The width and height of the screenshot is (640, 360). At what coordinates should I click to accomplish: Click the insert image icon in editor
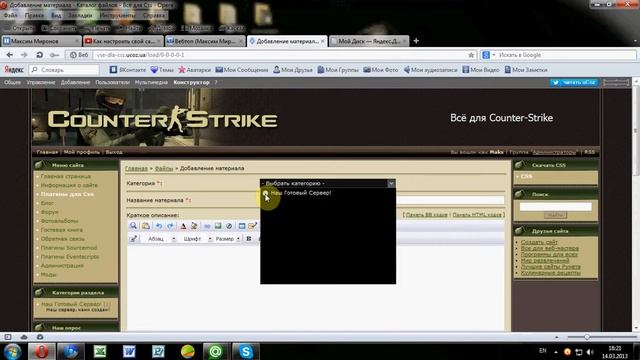click(x=218, y=226)
